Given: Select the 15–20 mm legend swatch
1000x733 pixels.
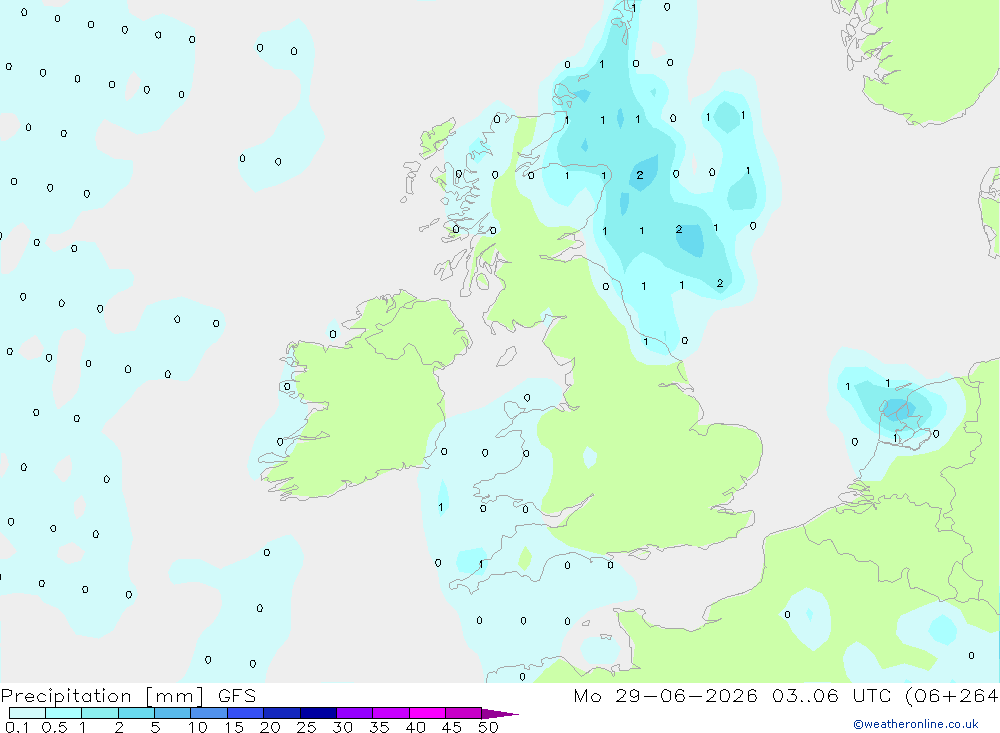Looking at the screenshot, I should point(246,713).
